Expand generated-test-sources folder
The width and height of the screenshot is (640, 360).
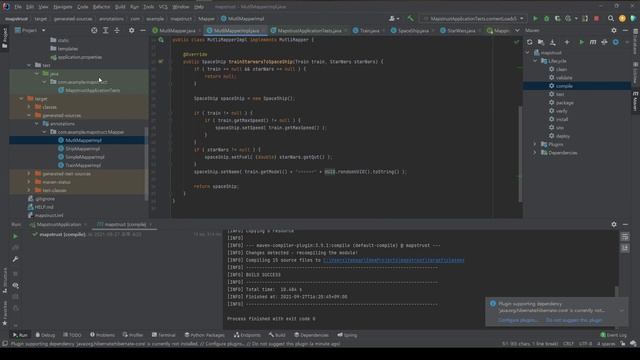click(x=29, y=173)
